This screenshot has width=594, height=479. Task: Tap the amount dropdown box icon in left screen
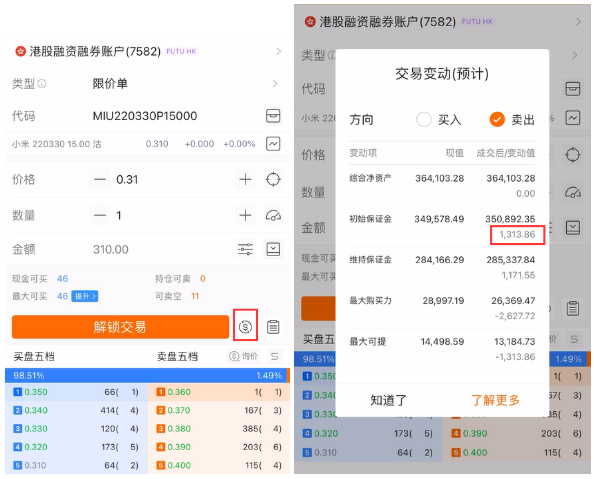[273, 249]
